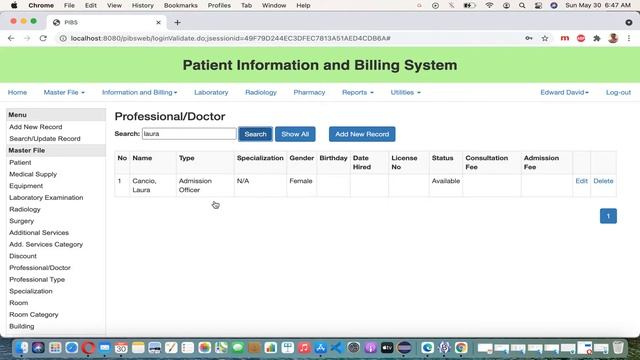The image size is (640, 360).
Task: Open the Edward David user dropdown
Action: coord(564,92)
